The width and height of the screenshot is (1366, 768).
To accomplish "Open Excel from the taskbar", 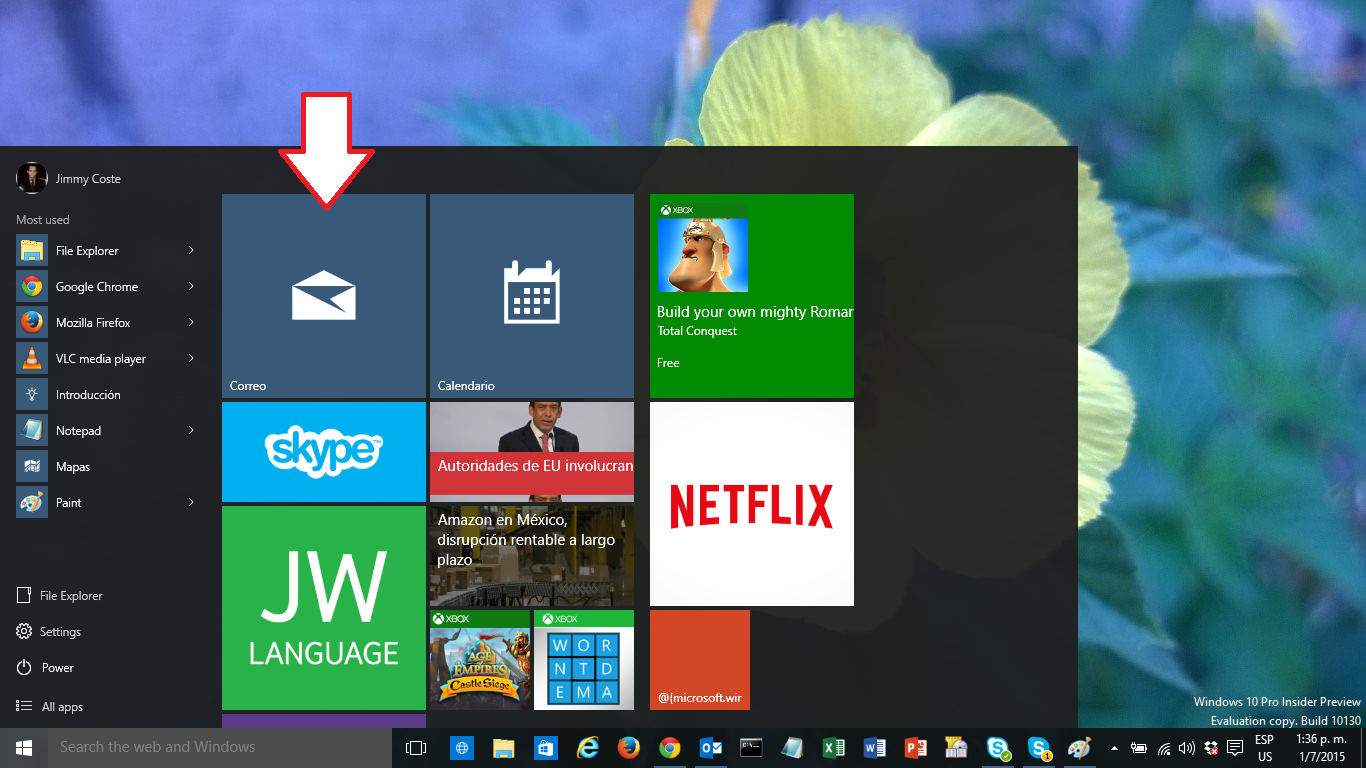I will (834, 748).
